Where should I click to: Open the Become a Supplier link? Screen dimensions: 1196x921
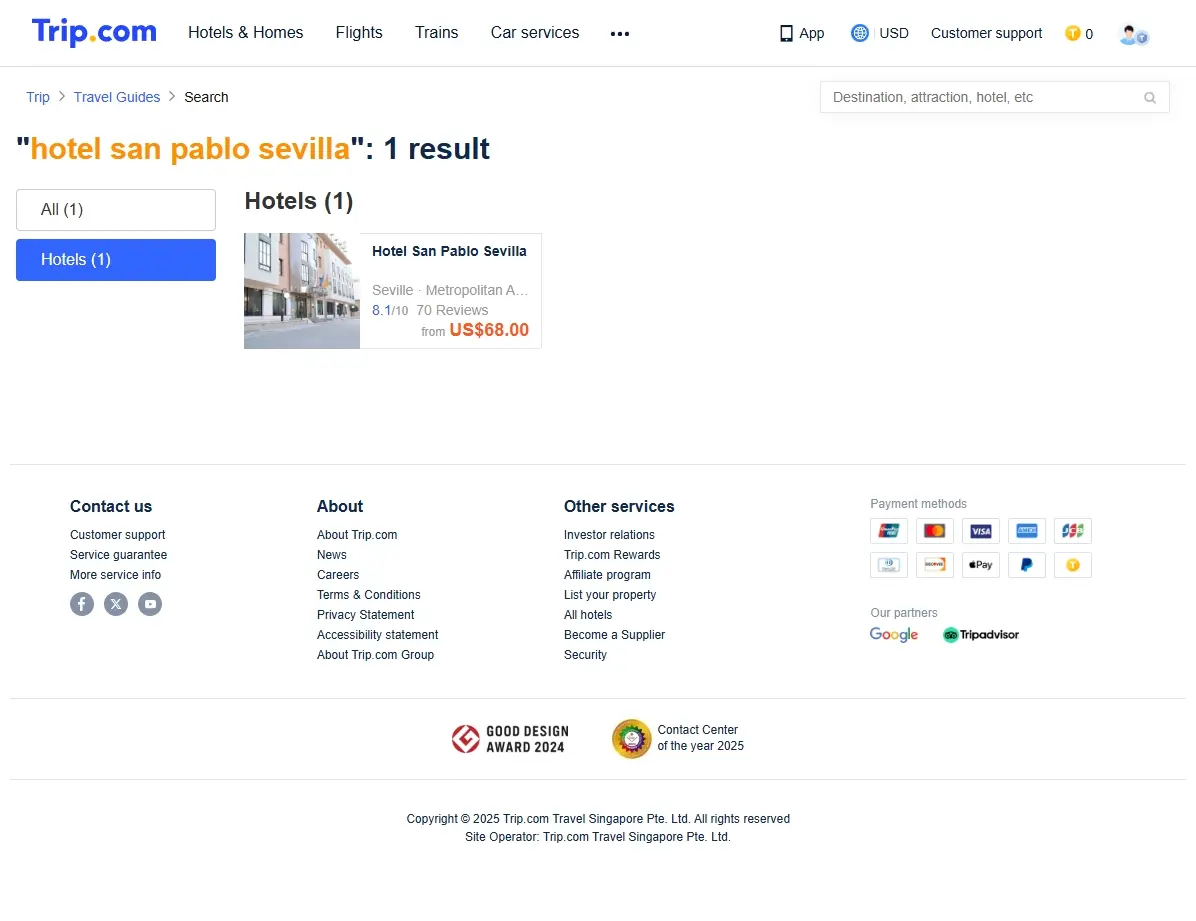(614, 635)
